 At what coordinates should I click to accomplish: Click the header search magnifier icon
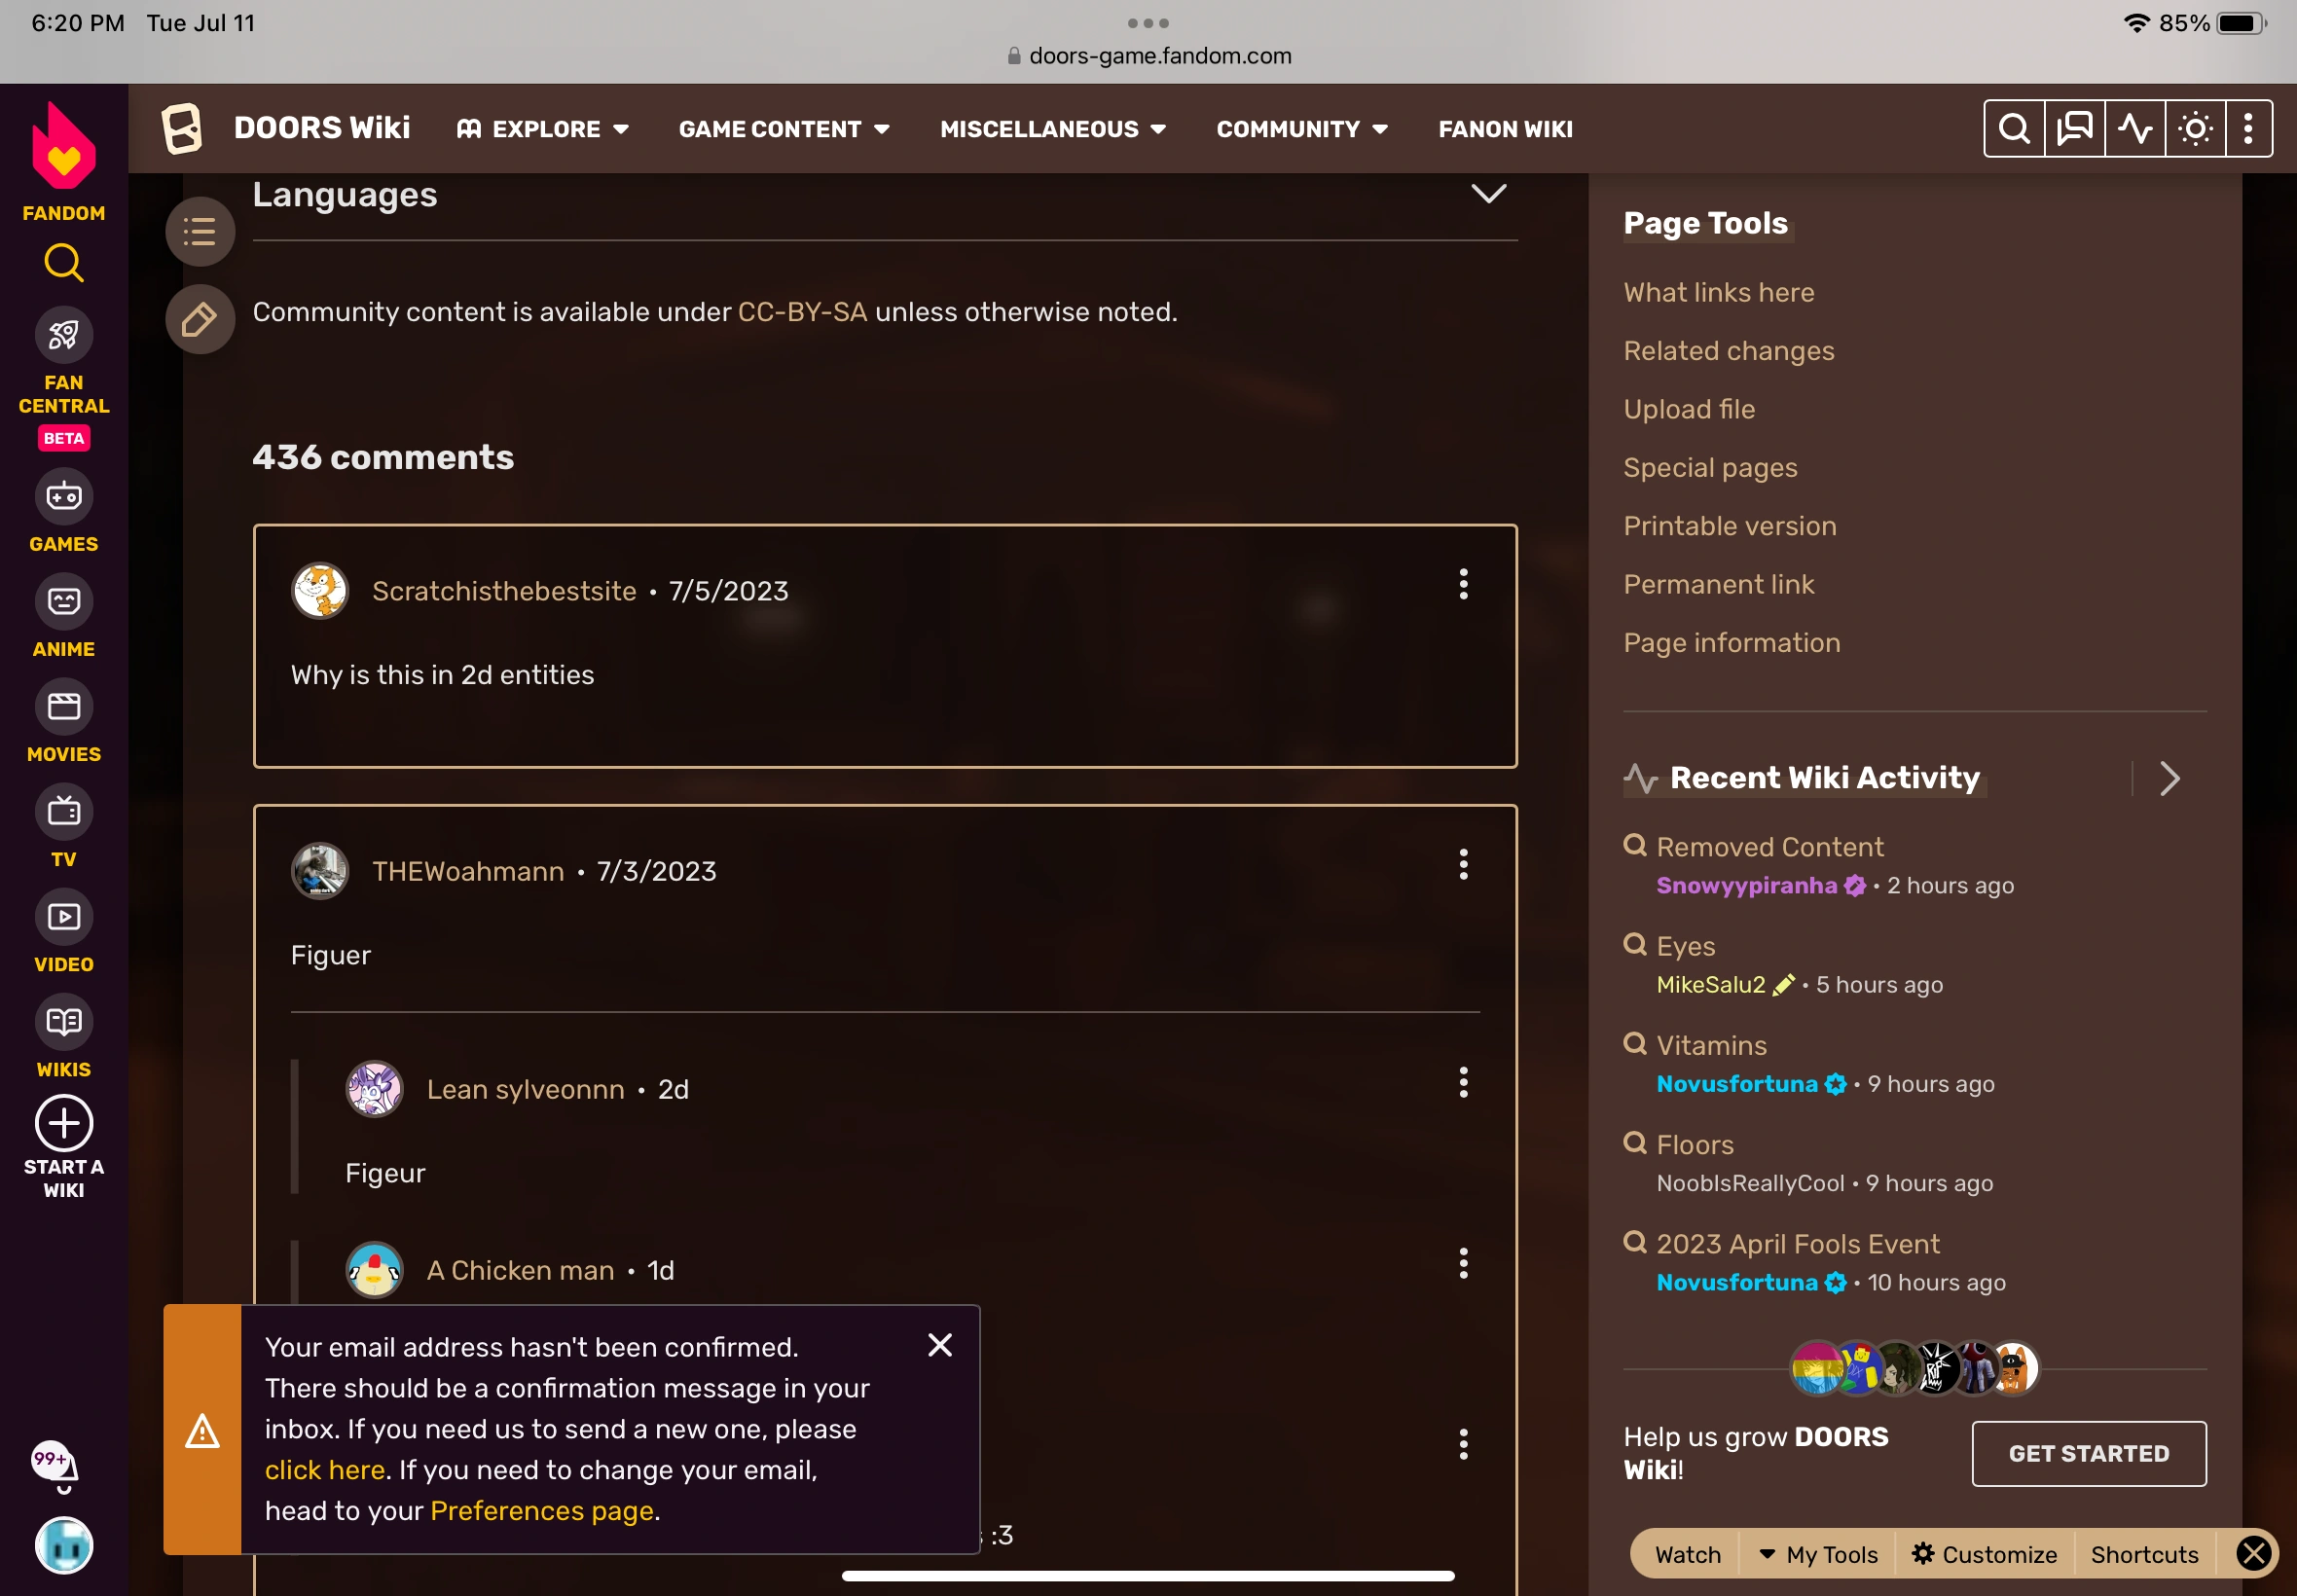[2015, 129]
